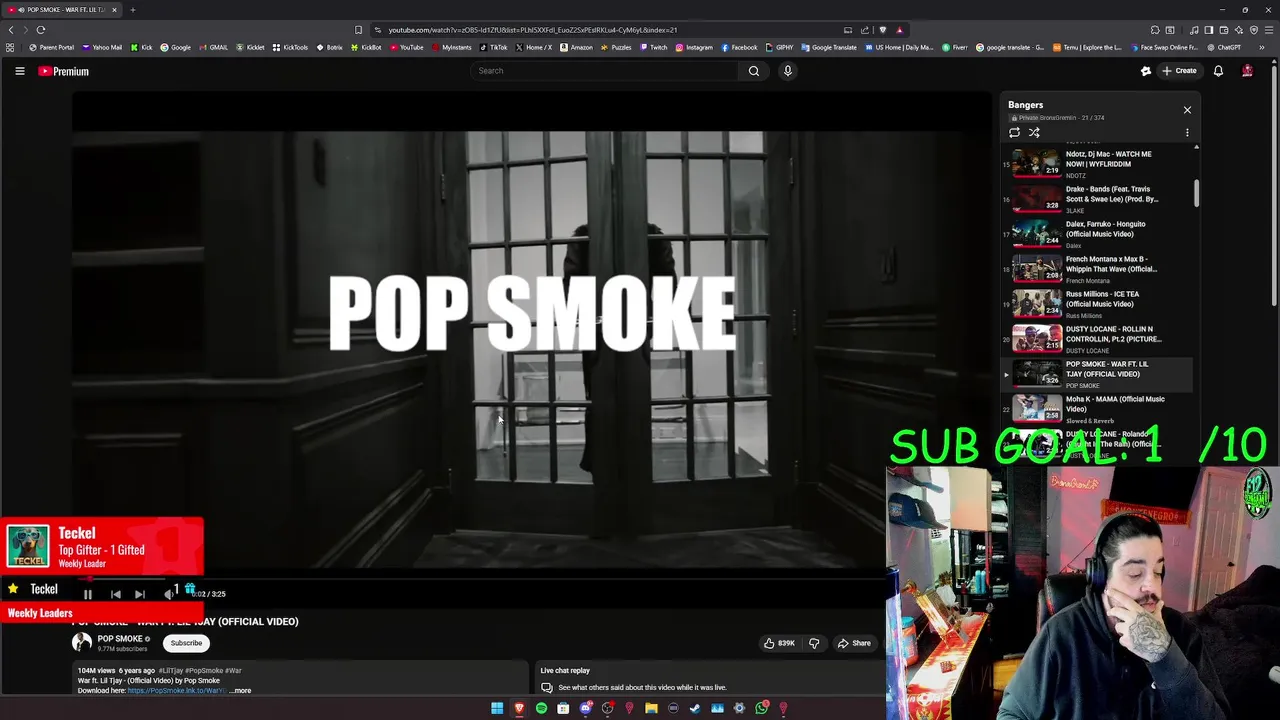The height and width of the screenshot is (720, 1280).
Task: Click the search magnifier button
Action: point(754,71)
